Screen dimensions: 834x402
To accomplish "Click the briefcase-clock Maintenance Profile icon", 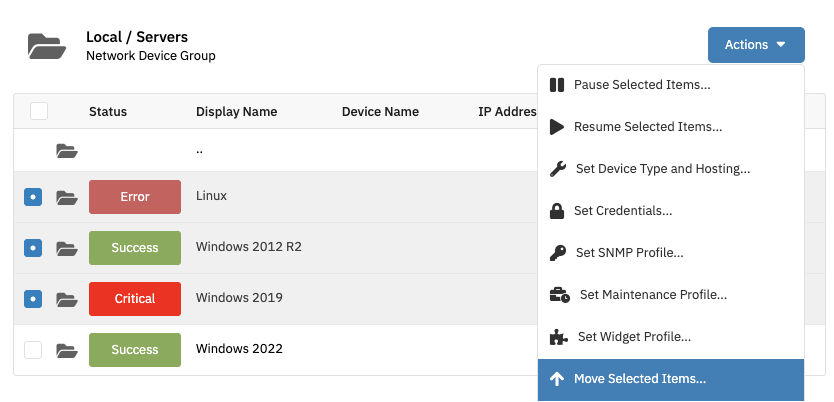I will 560,295.
